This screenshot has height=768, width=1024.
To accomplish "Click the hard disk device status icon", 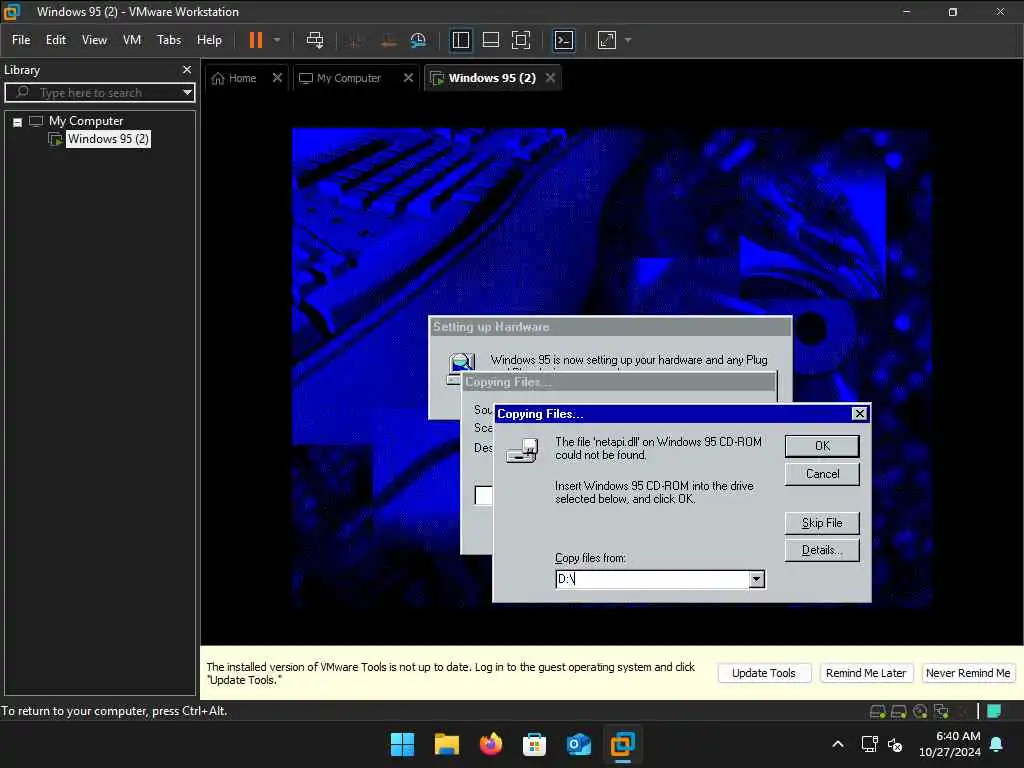I will [x=877, y=711].
